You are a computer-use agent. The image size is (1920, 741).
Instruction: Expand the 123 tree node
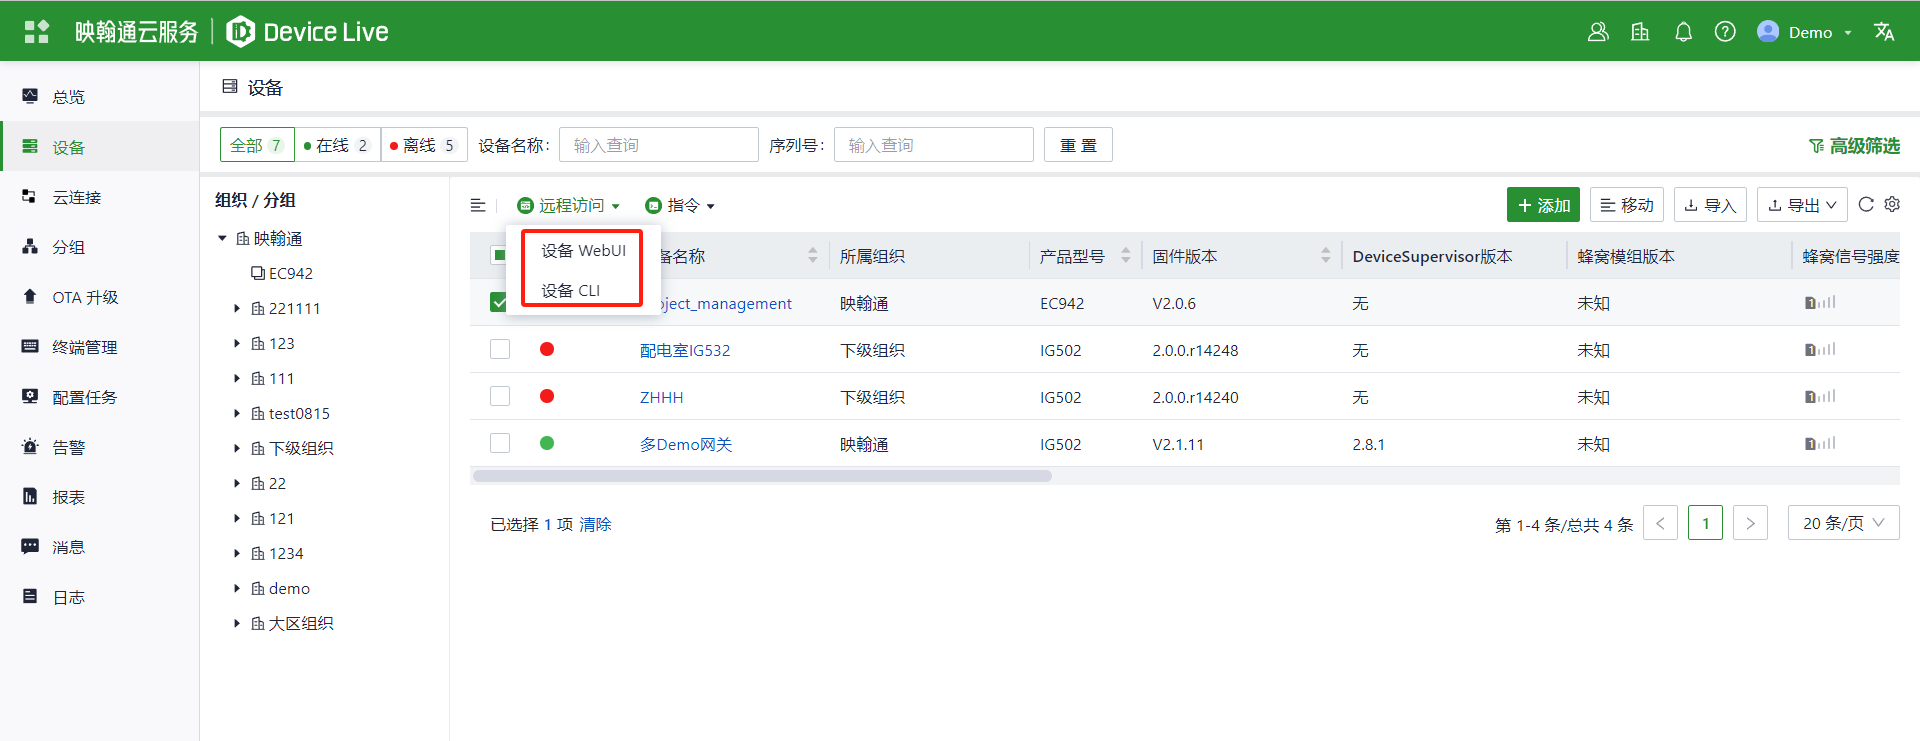pos(237,343)
